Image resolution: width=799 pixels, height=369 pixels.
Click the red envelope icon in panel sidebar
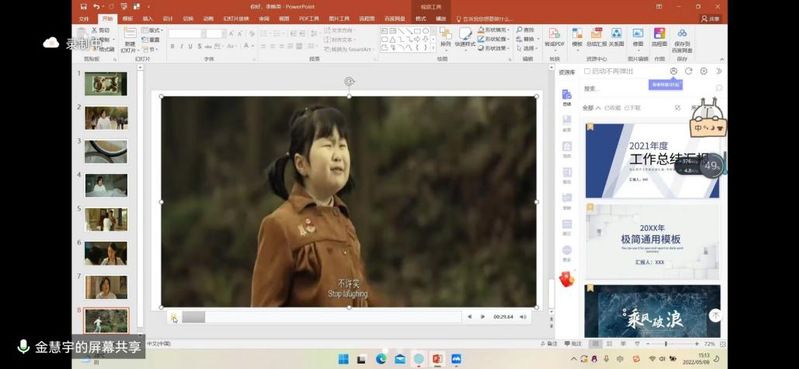[567, 278]
